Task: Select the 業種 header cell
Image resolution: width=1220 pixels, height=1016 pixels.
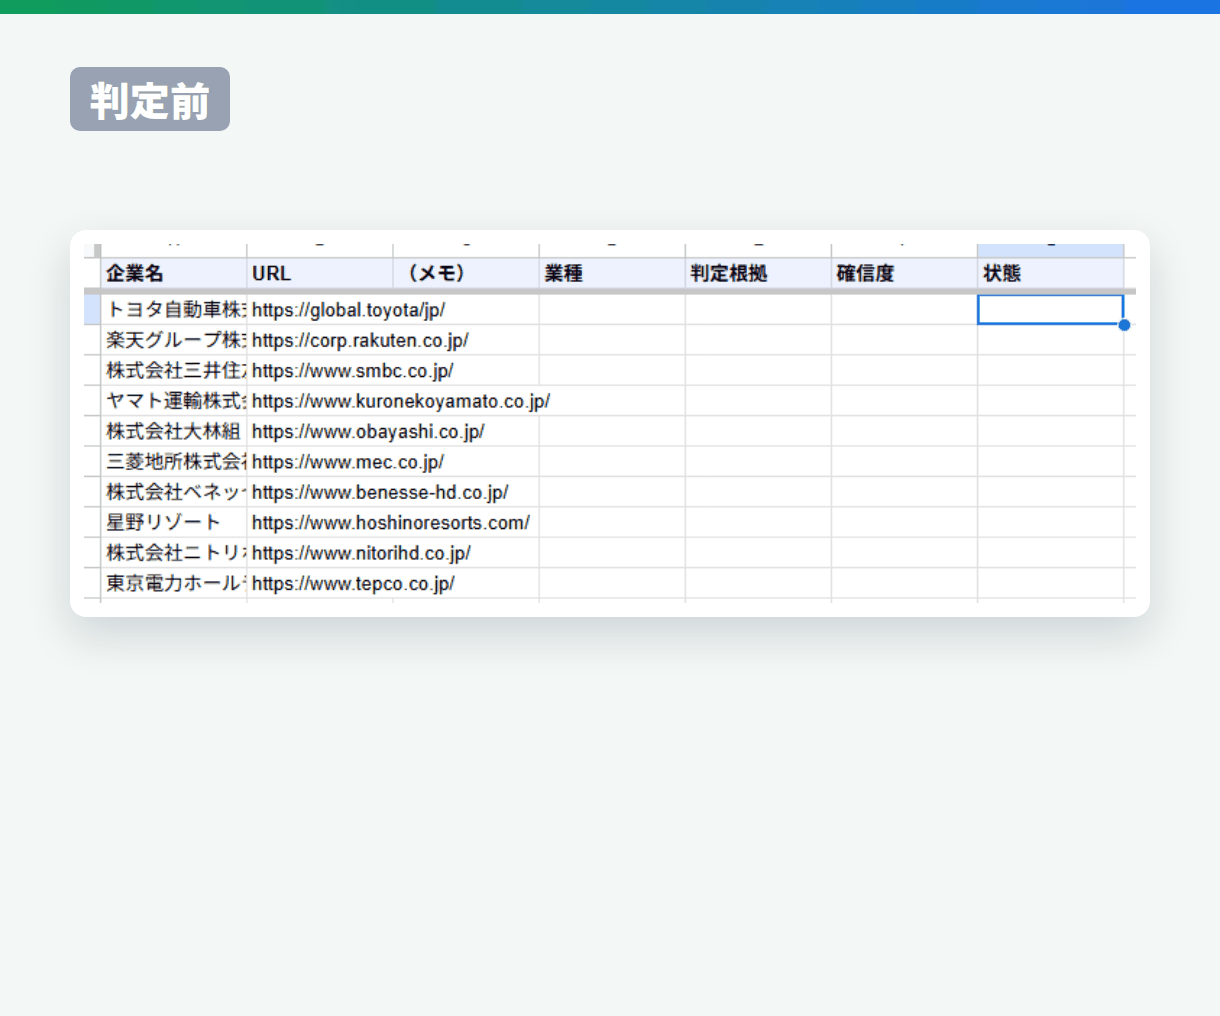Action: click(x=612, y=273)
